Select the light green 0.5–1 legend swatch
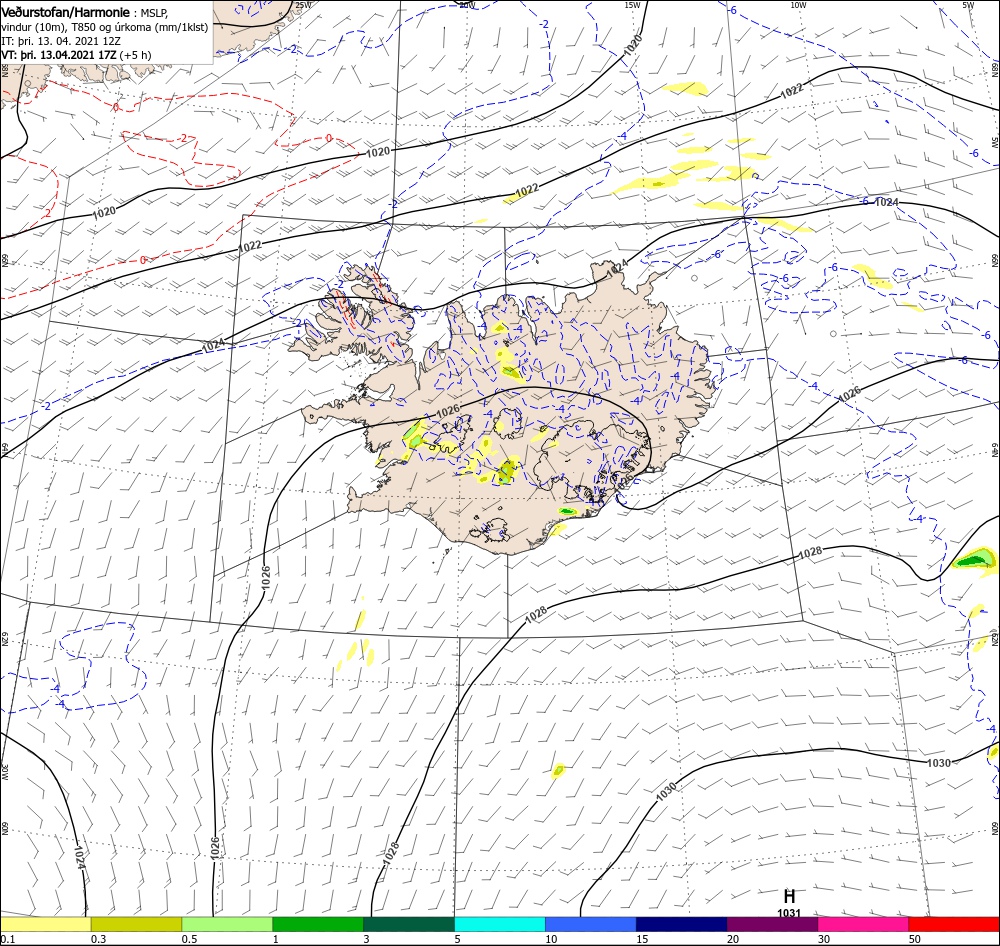 coord(227,924)
